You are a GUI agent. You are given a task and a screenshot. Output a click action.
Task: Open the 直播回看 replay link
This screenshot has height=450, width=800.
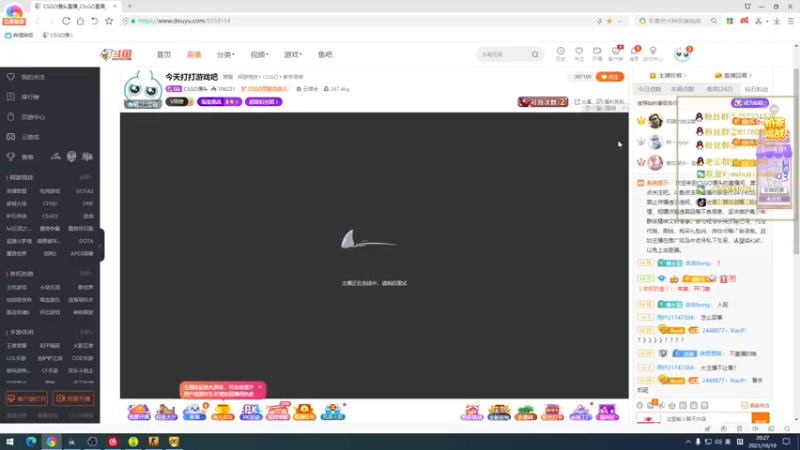tap(733, 76)
